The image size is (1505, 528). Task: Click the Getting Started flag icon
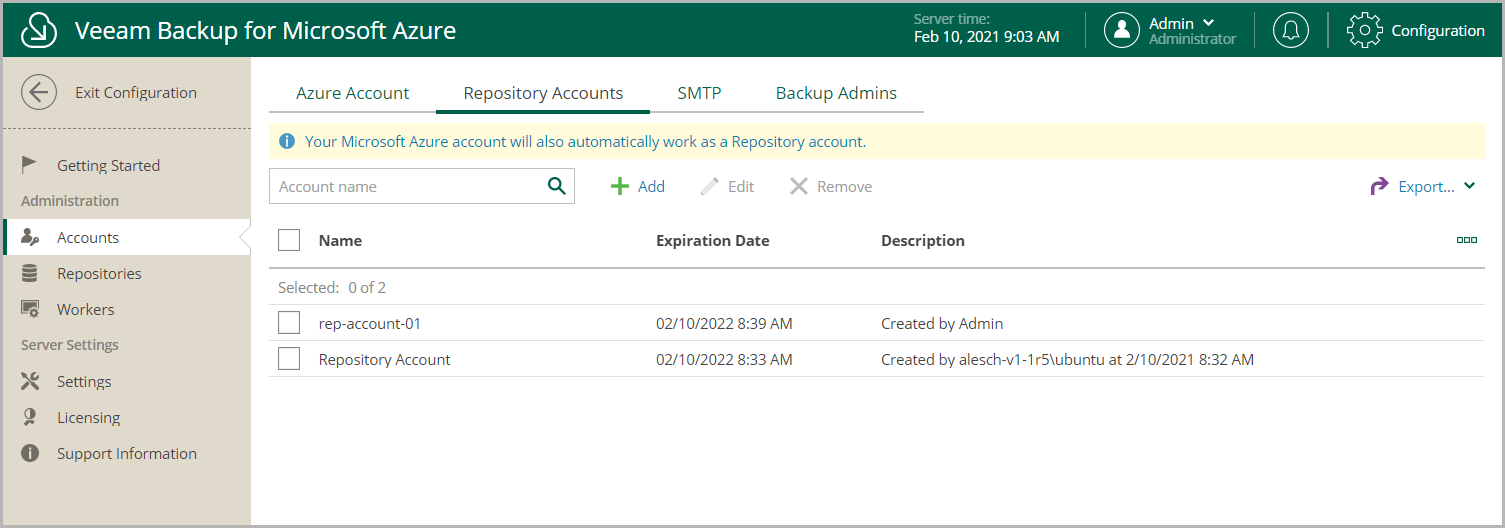pyautogui.click(x=30, y=165)
